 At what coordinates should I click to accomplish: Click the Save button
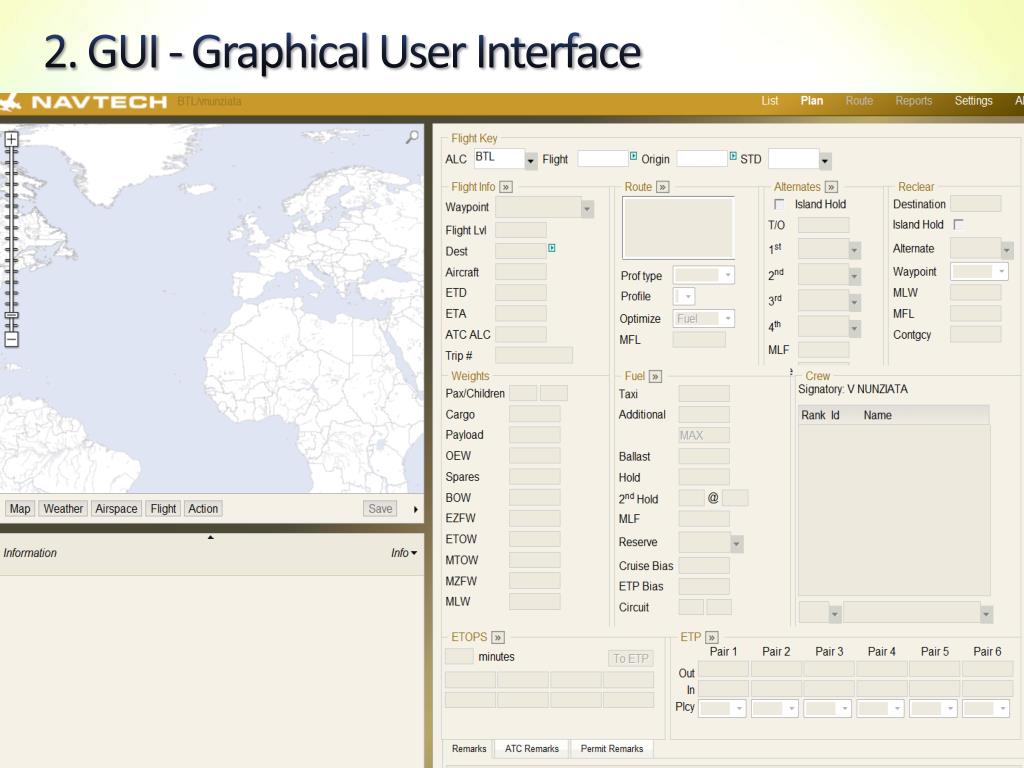tap(380, 509)
